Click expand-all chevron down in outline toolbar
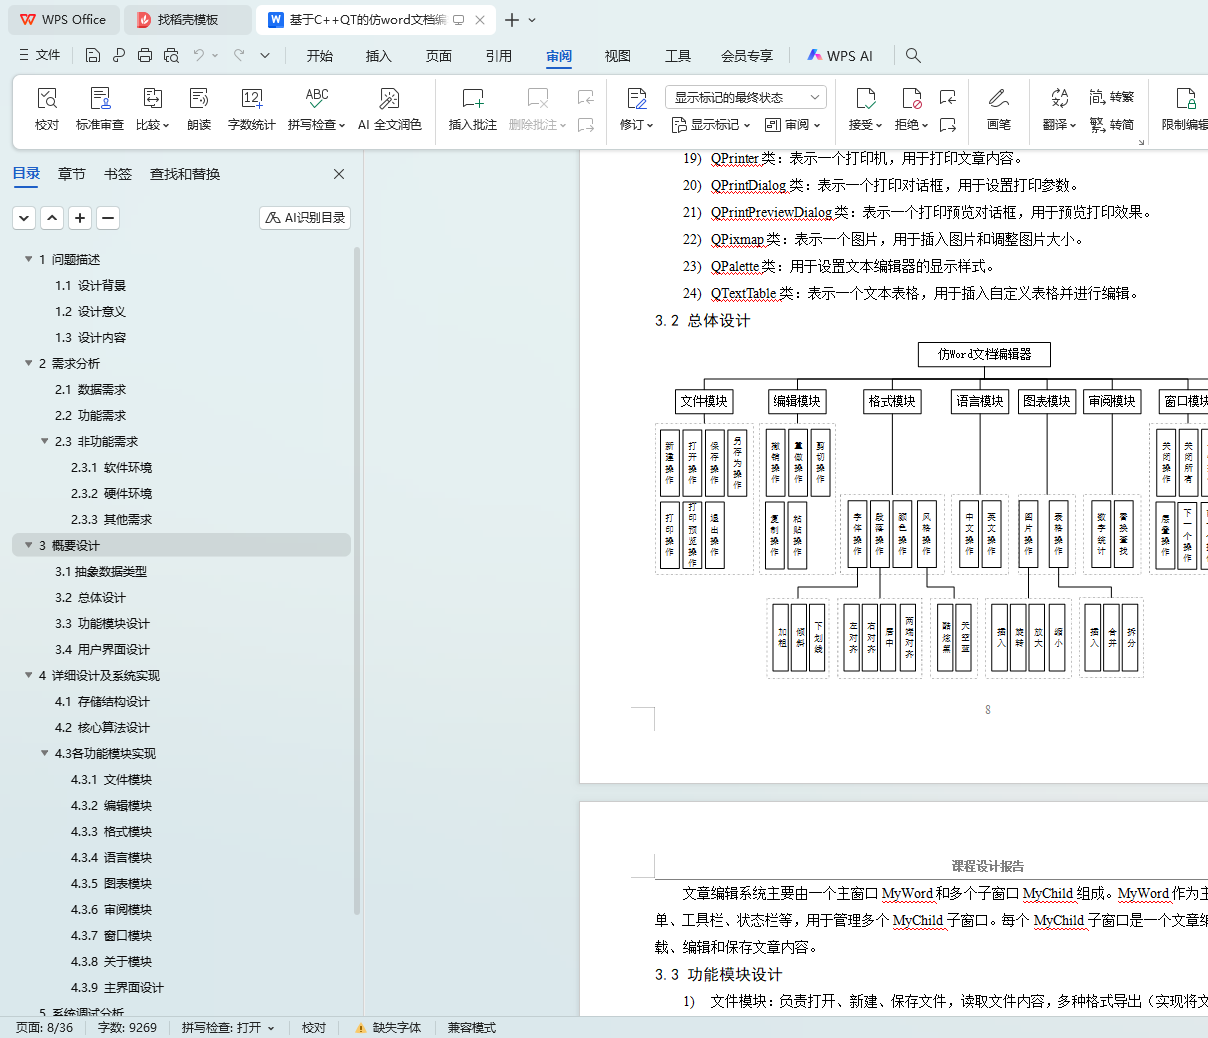The height and width of the screenshot is (1038, 1208). 25,218
